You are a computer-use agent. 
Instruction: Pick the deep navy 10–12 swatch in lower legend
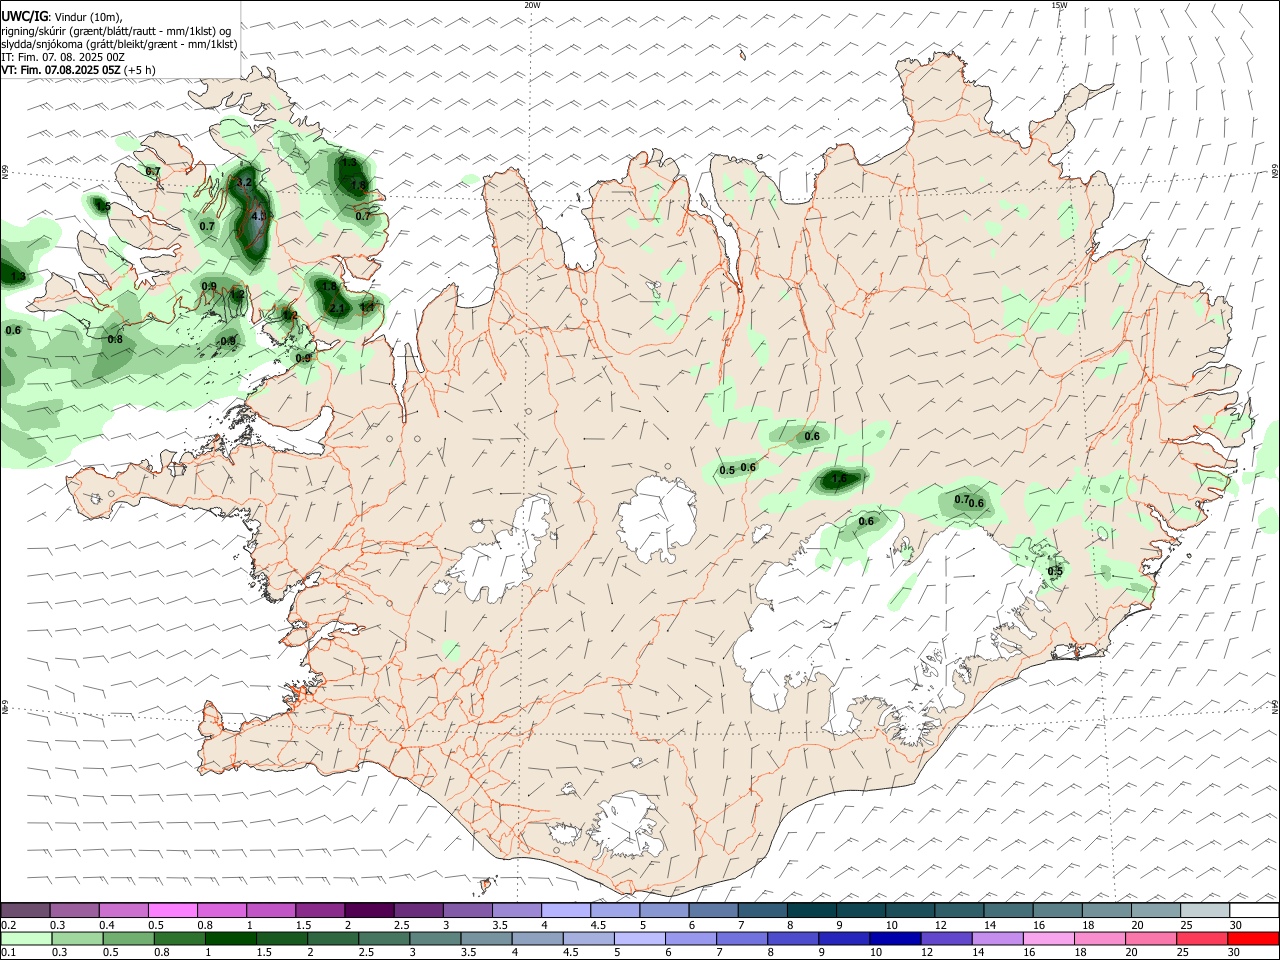pyautogui.click(x=894, y=938)
